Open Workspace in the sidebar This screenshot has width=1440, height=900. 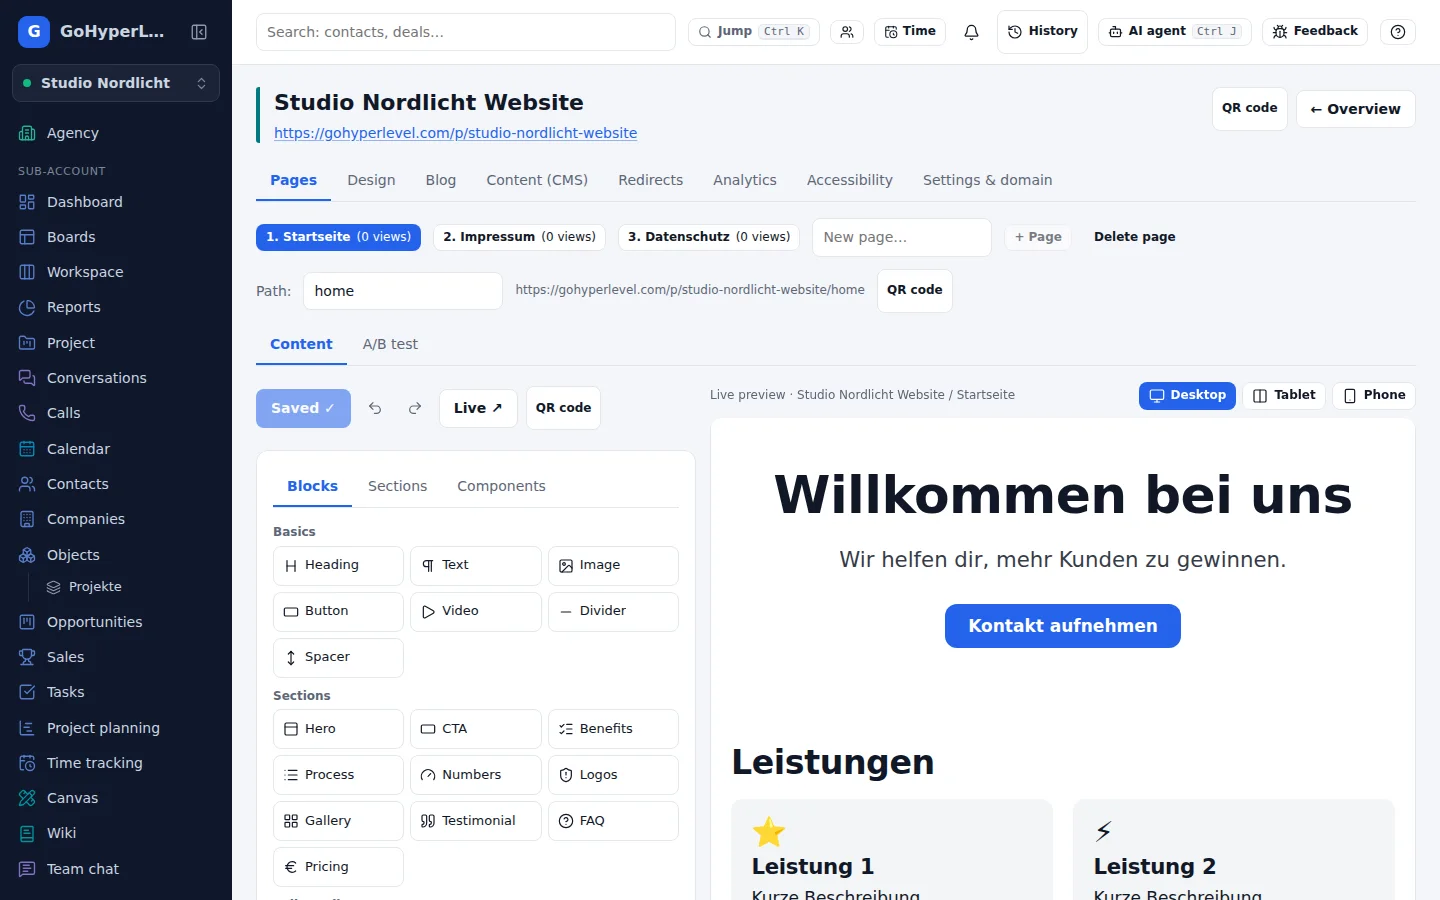point(116,272)
